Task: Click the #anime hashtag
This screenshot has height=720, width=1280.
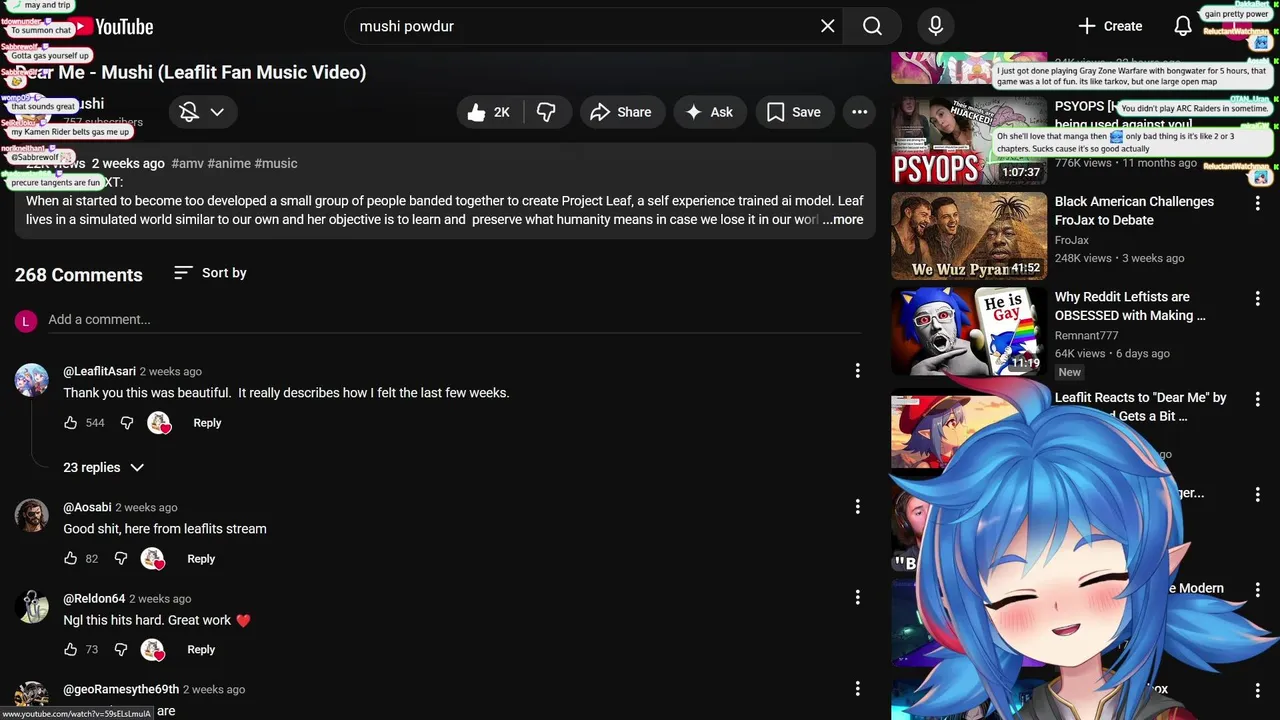Action: pyautogui.click(x=229, y=163)
